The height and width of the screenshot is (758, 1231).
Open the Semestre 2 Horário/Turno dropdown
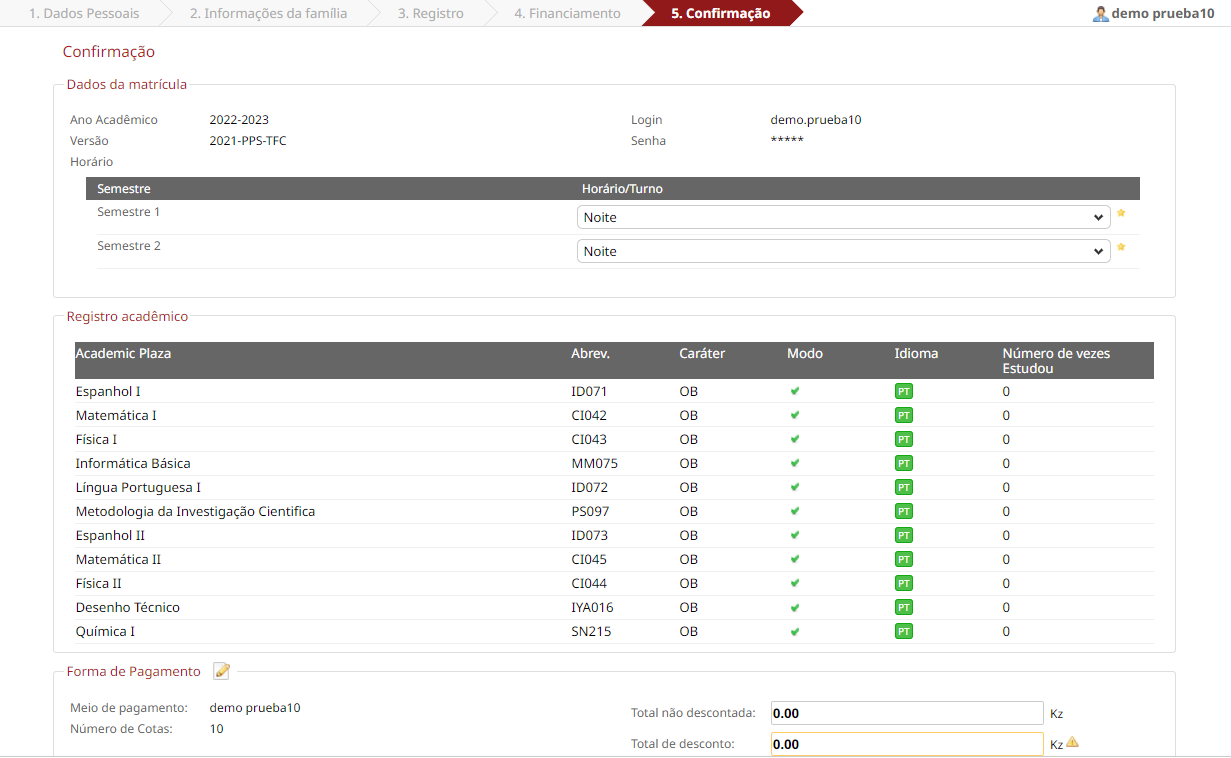tap(843, 251)
